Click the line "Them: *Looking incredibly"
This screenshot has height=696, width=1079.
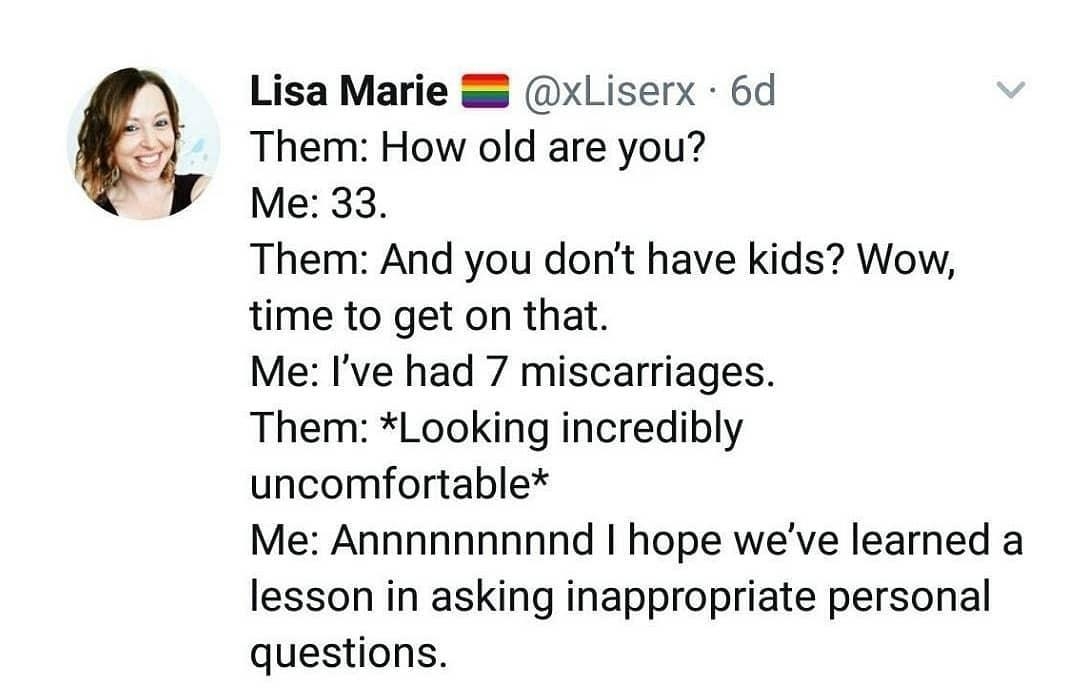pos(496,428)
